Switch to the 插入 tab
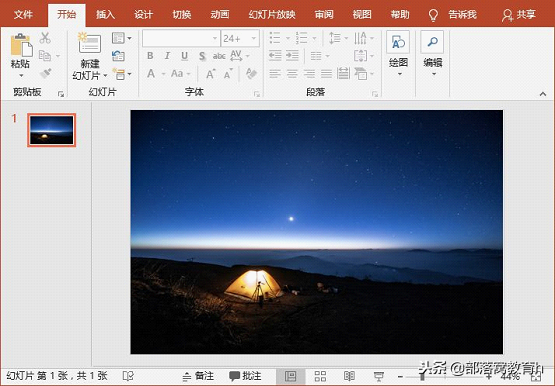Screen dimensions: 555x386 (105, 15)
